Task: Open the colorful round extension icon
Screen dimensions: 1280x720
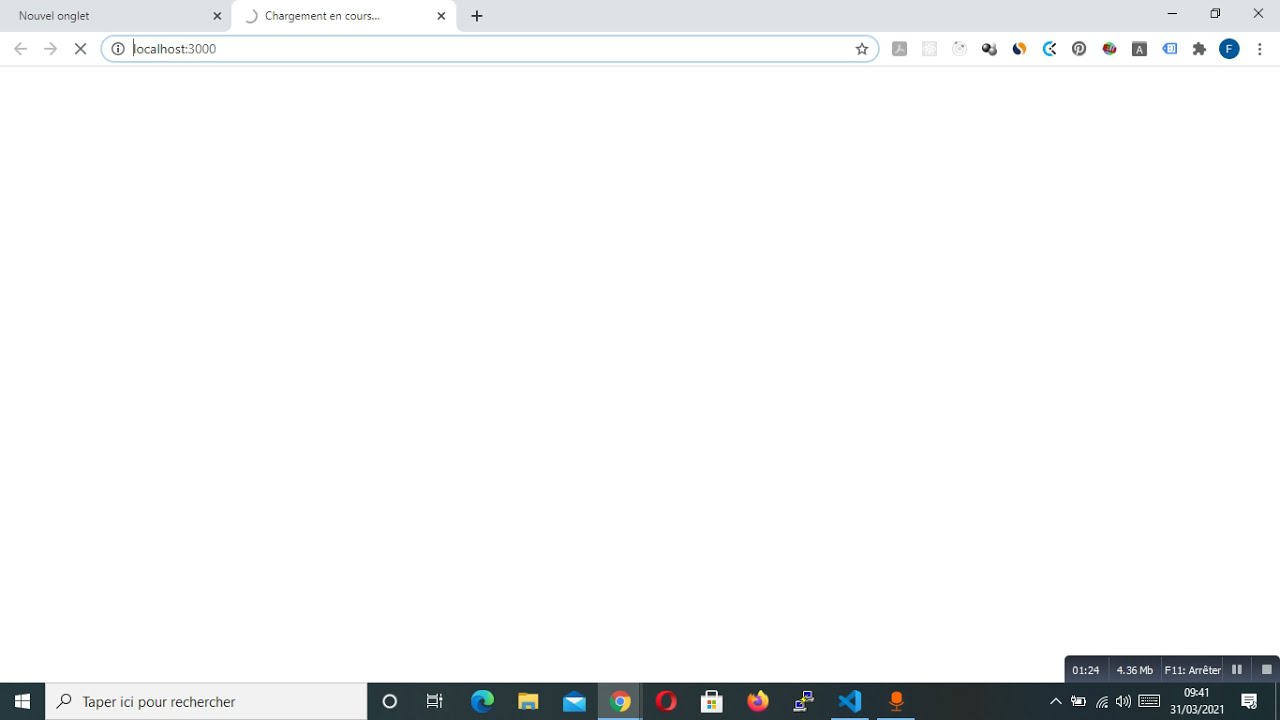Action: (1109, 48)
